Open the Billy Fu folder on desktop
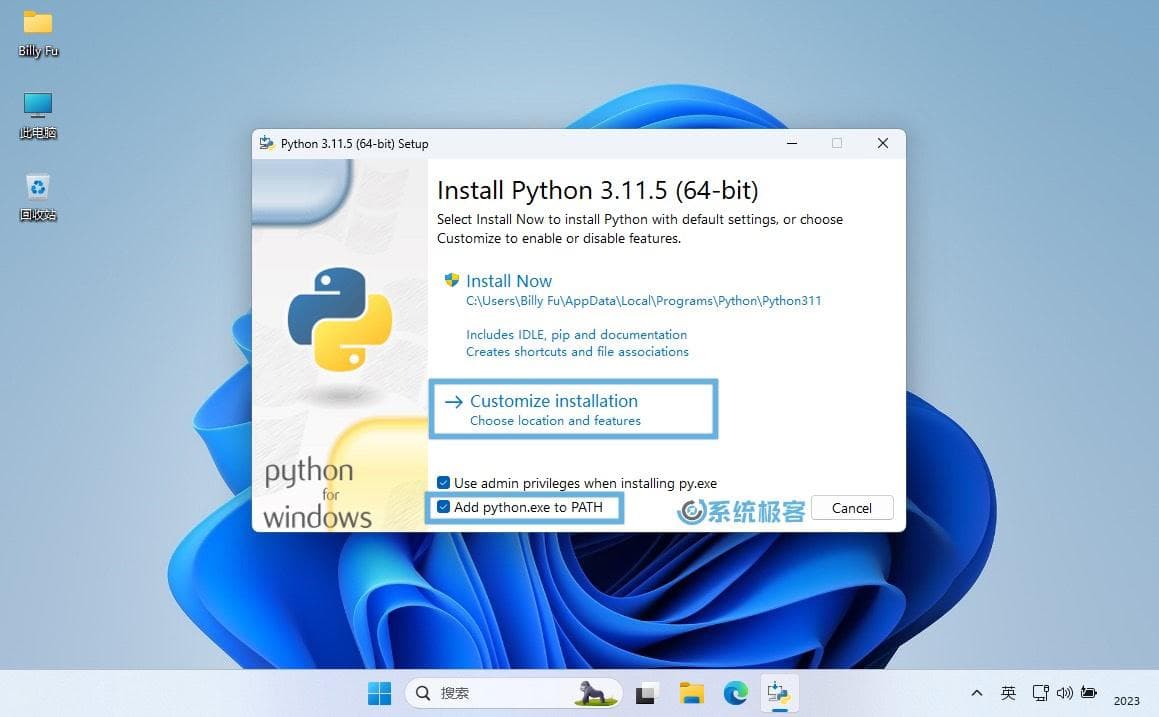 tap(38, 34)
